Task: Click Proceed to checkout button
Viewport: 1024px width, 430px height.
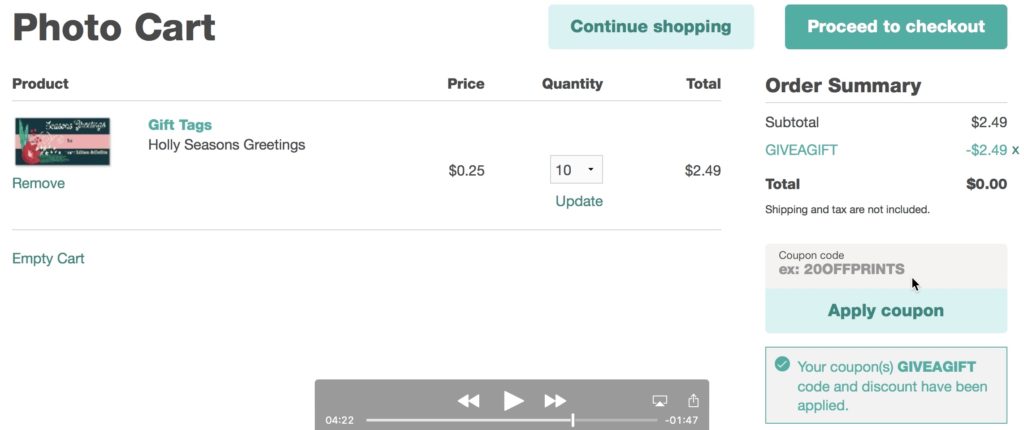Action: coord(896,27)
